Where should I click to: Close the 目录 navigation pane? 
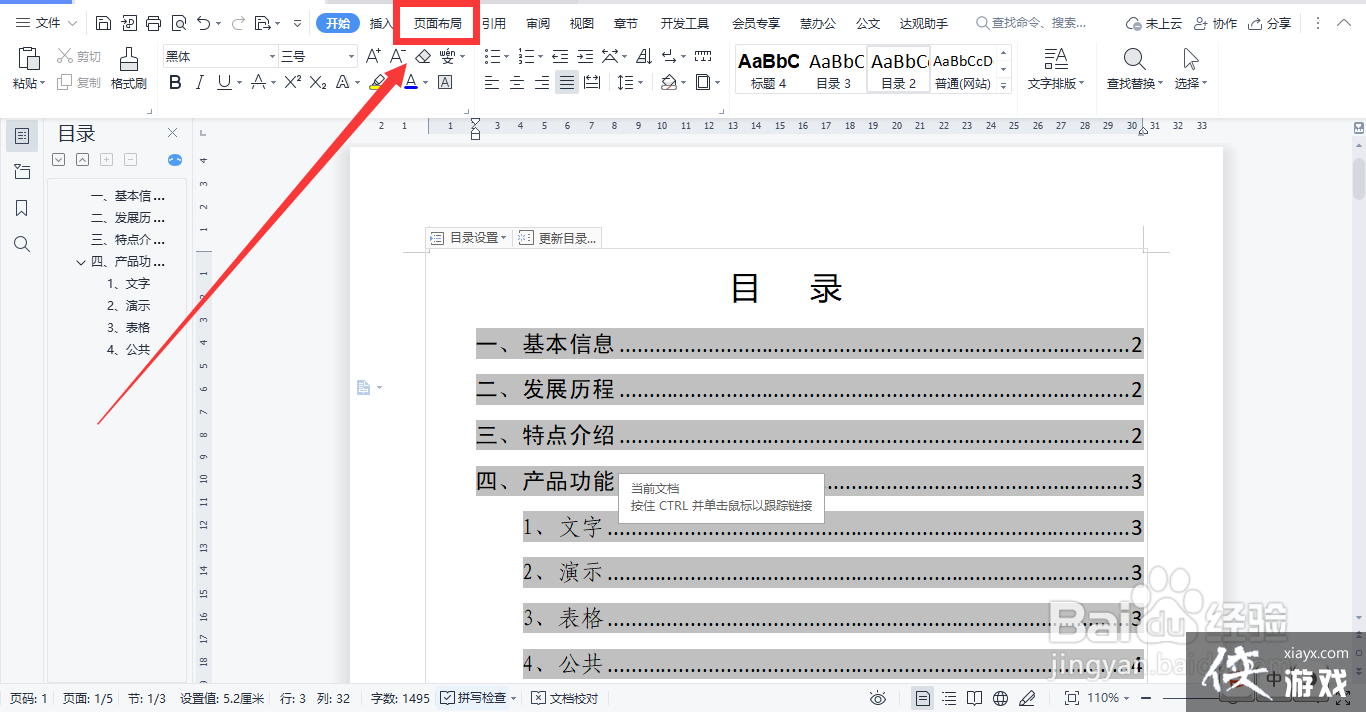pyautogui.click(x=172, y=133)
